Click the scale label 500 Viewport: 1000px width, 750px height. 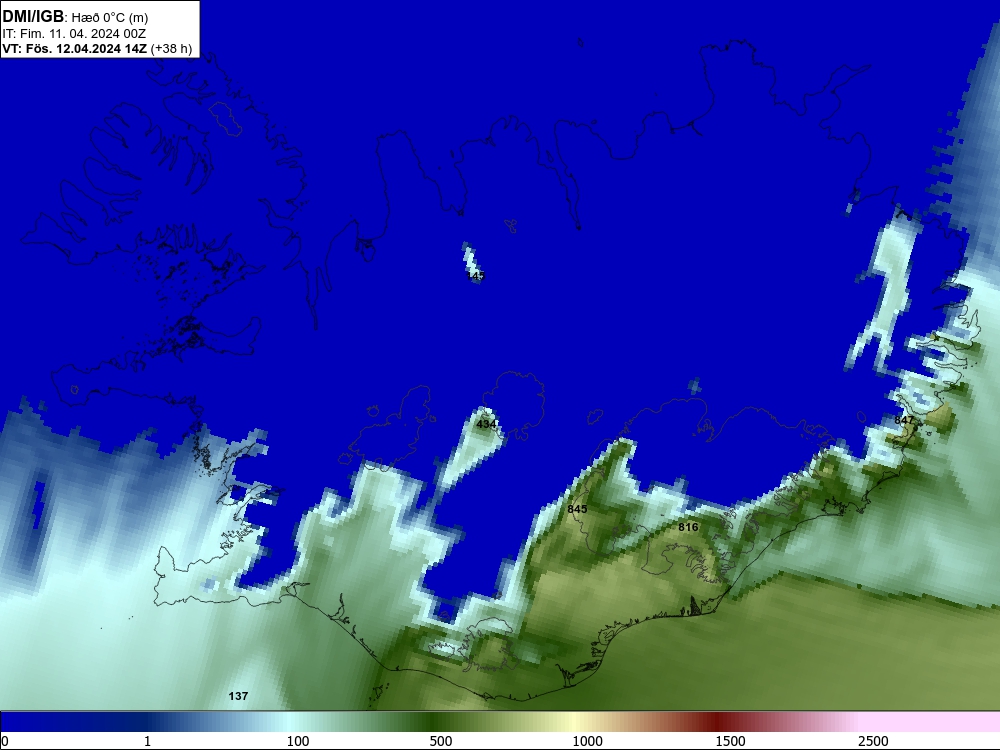[x=441, y=741]
